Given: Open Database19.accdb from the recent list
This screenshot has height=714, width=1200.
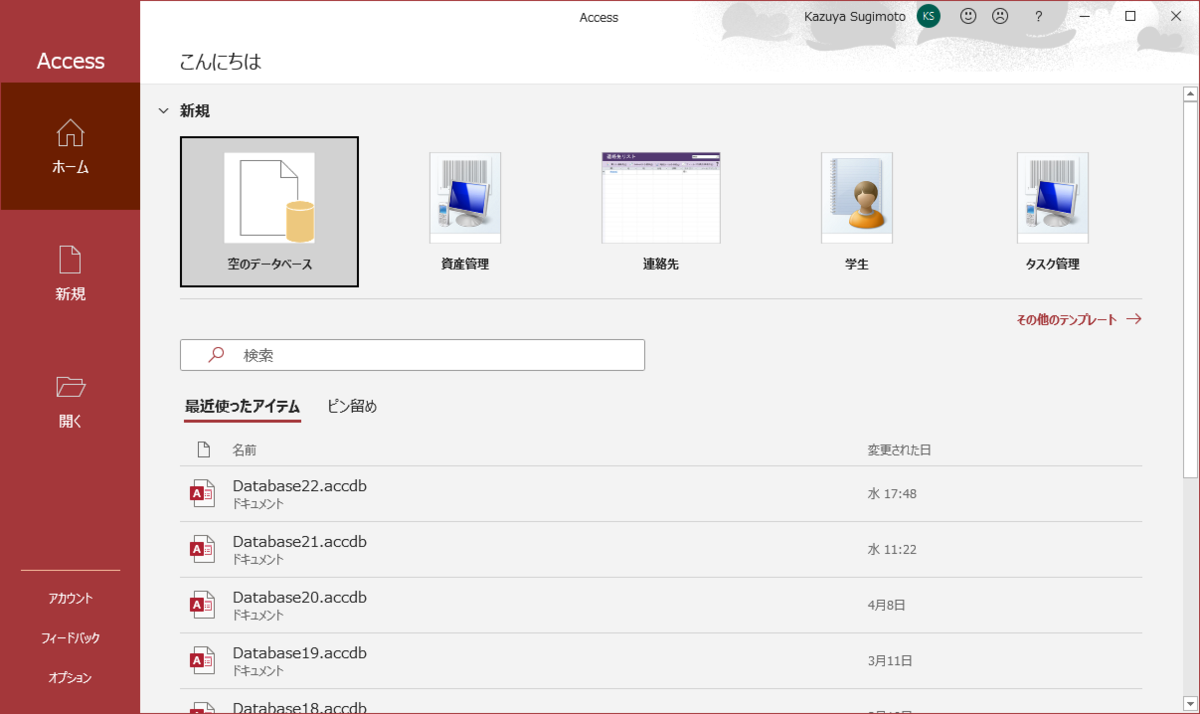Looking at the screenshot, I should [661, 661].
